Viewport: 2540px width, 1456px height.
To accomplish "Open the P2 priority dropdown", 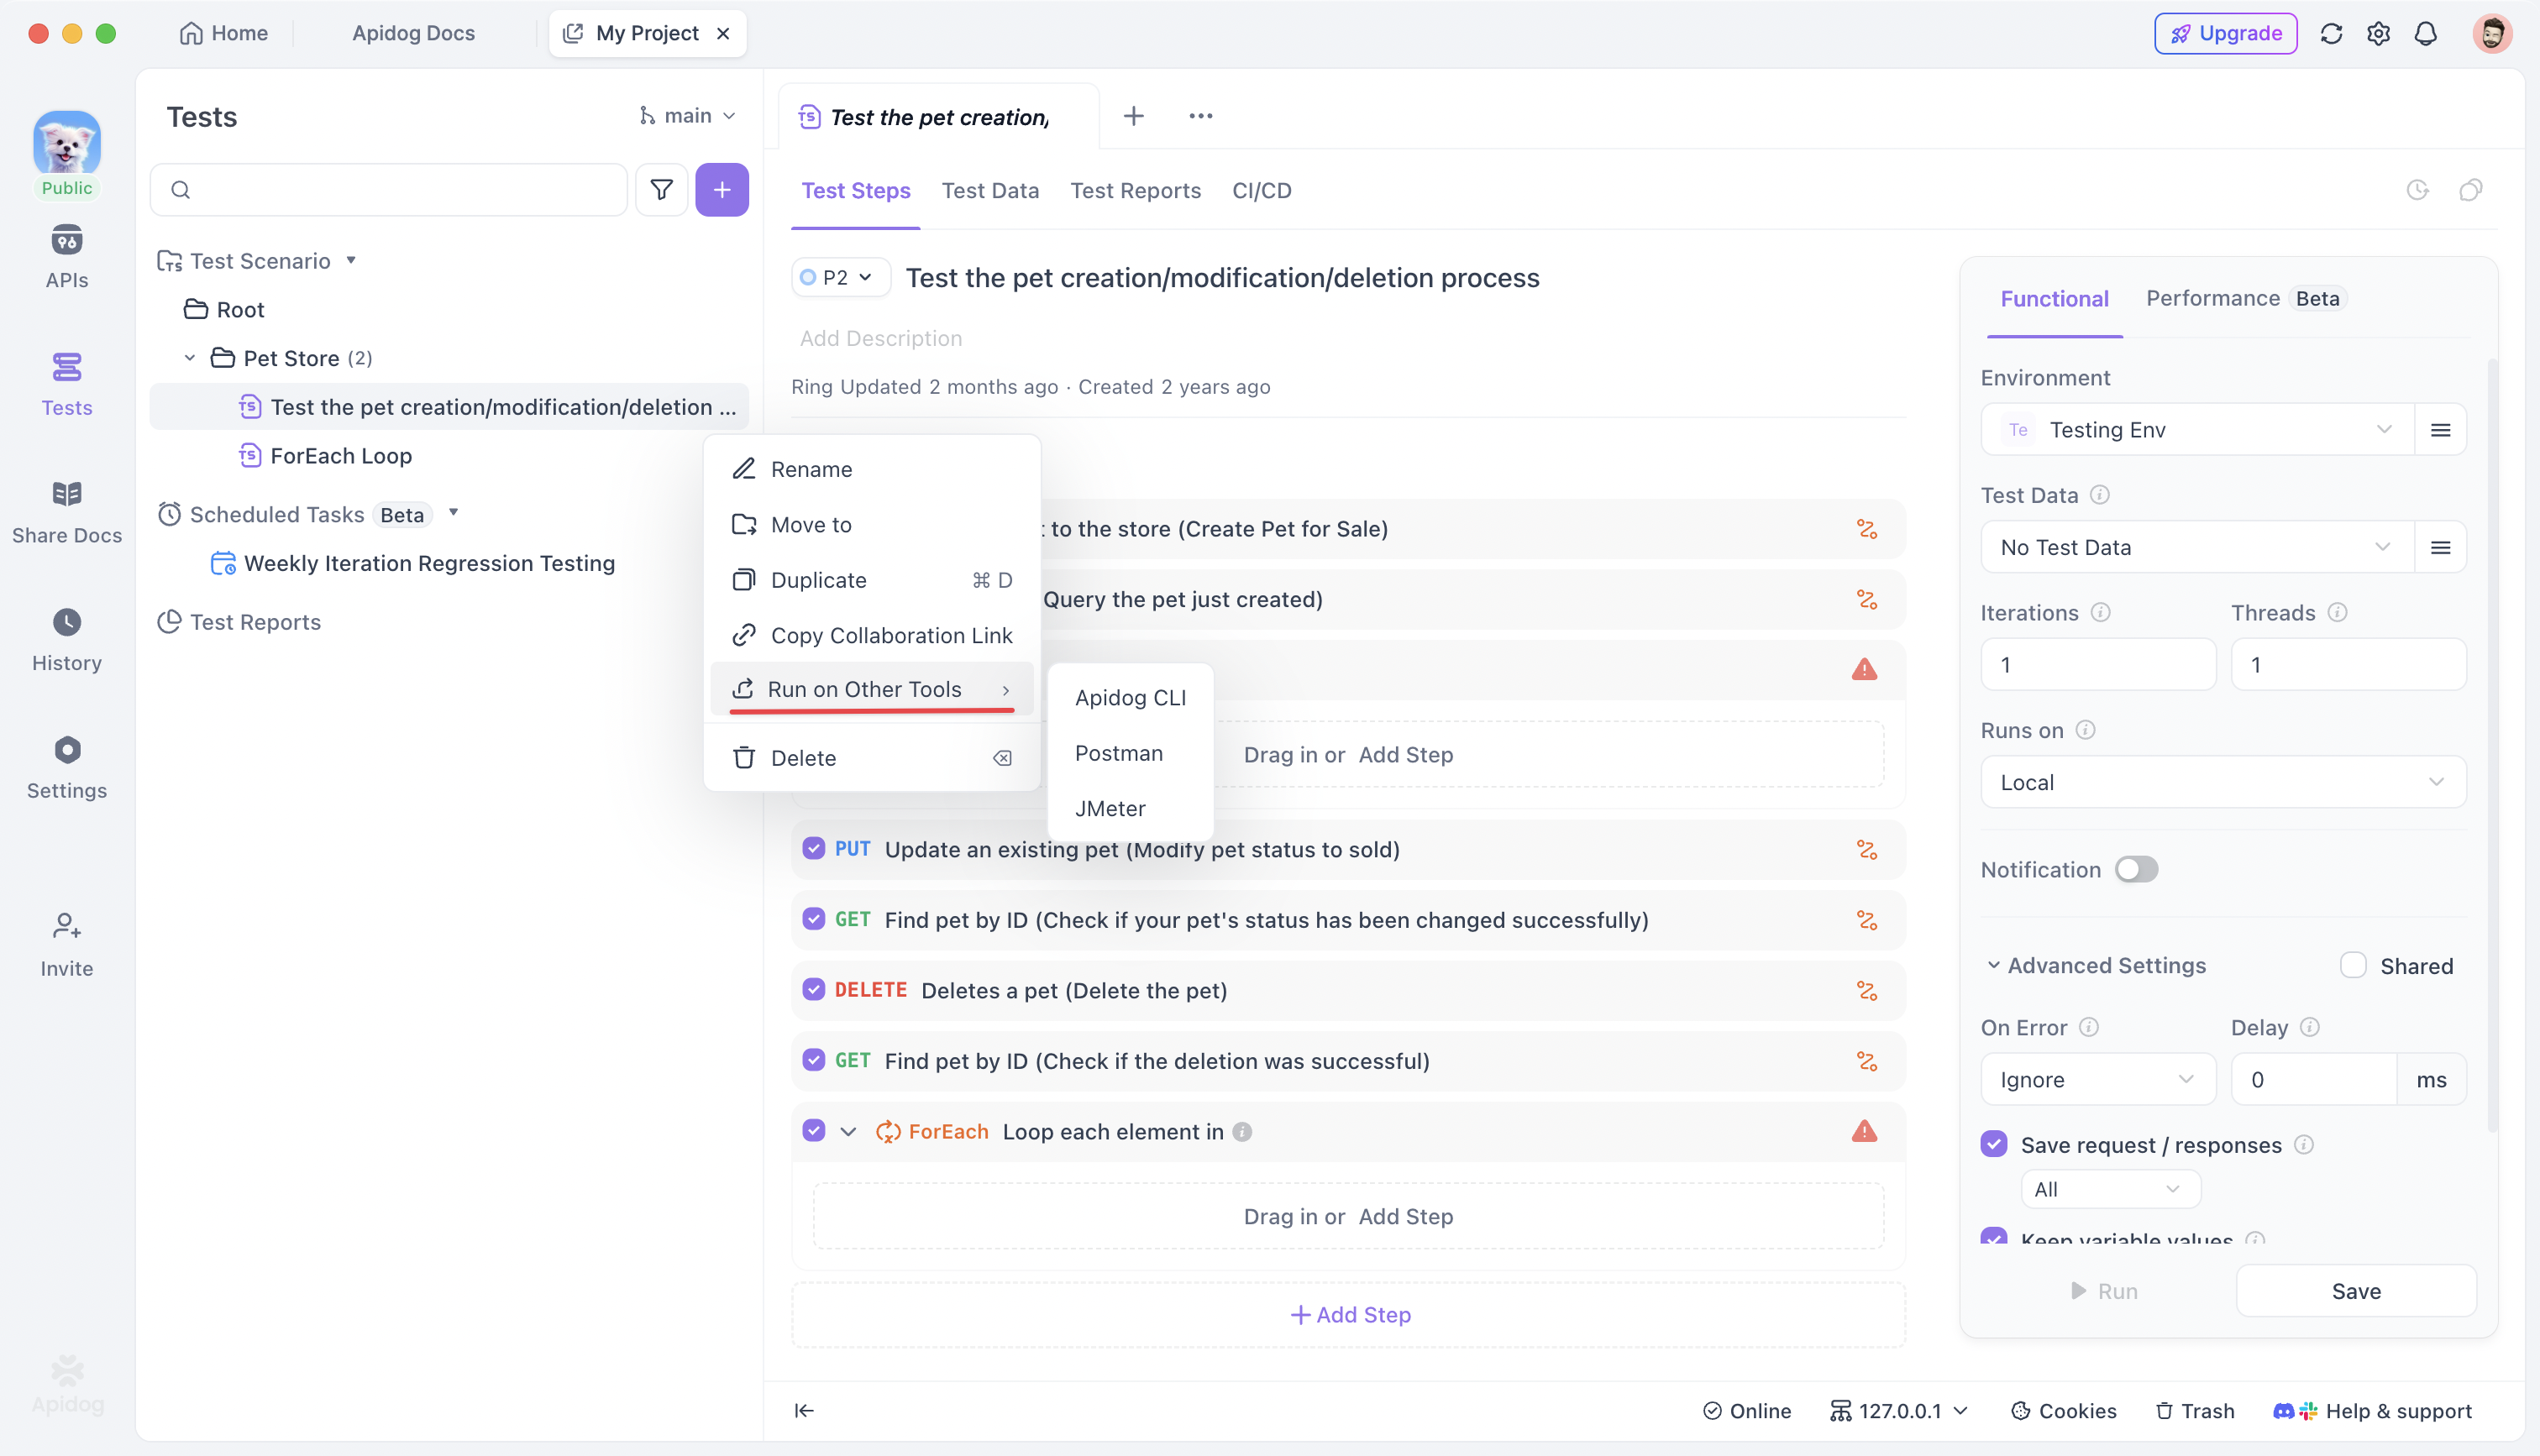I will click(839, 277).
